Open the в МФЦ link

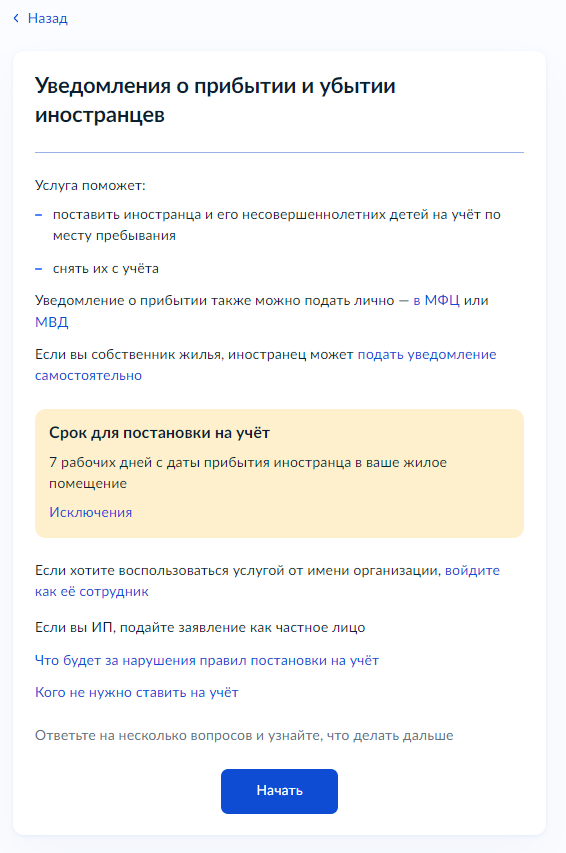436,300
